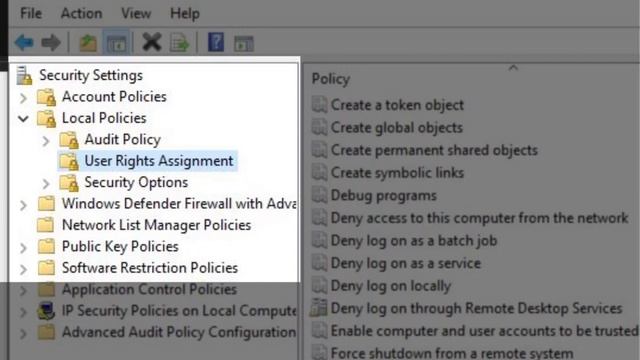This screenshot has height=360, width=640.
Task: Expand the Application Control Policies node
Action: coord(24,291)
